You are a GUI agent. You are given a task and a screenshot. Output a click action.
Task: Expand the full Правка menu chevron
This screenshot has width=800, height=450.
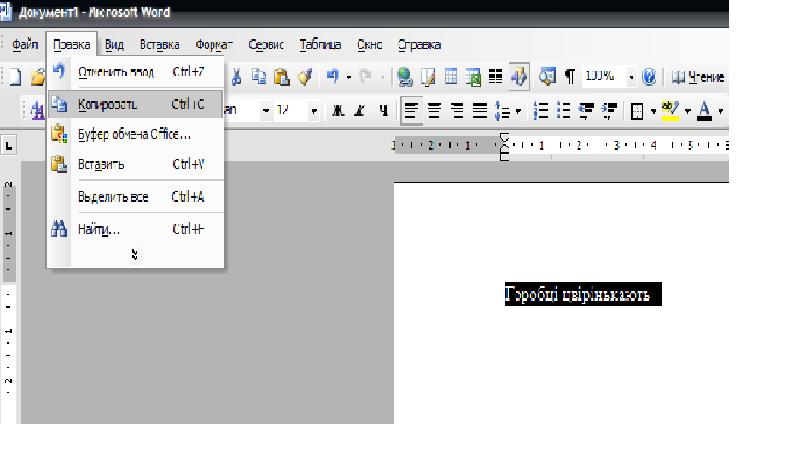point(135,254)
